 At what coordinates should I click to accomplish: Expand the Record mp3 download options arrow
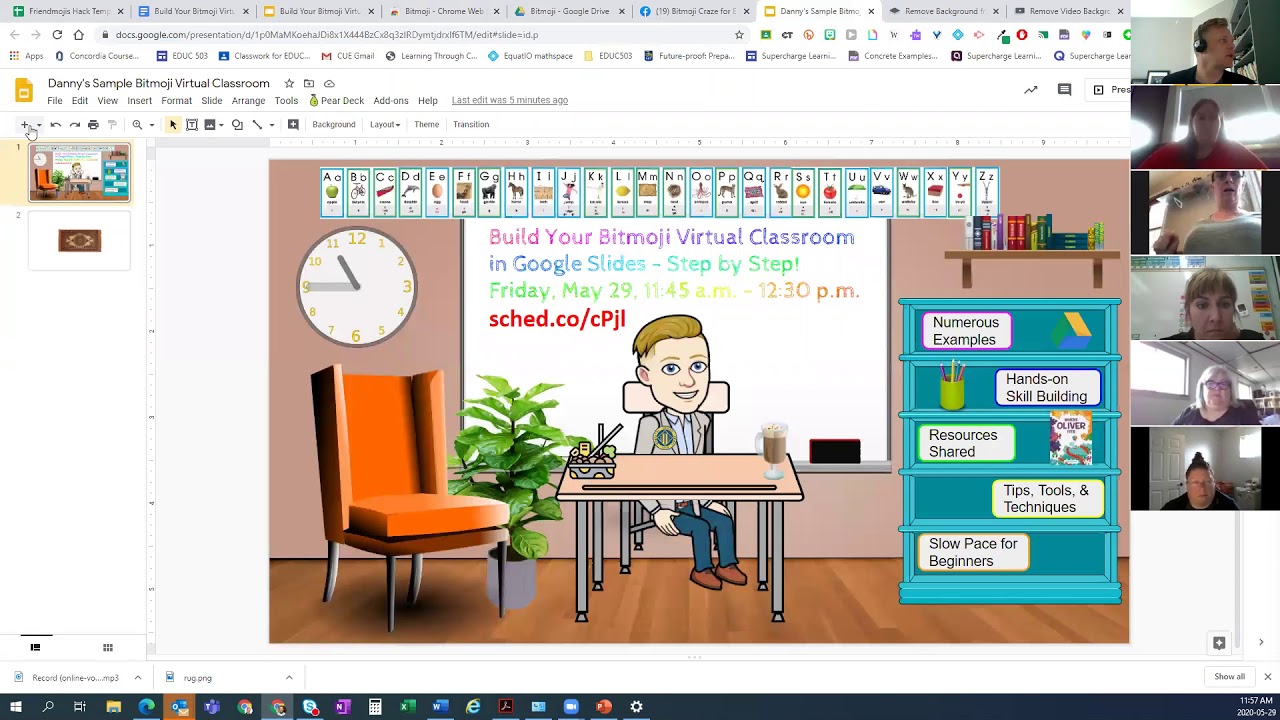coord(137,678)
